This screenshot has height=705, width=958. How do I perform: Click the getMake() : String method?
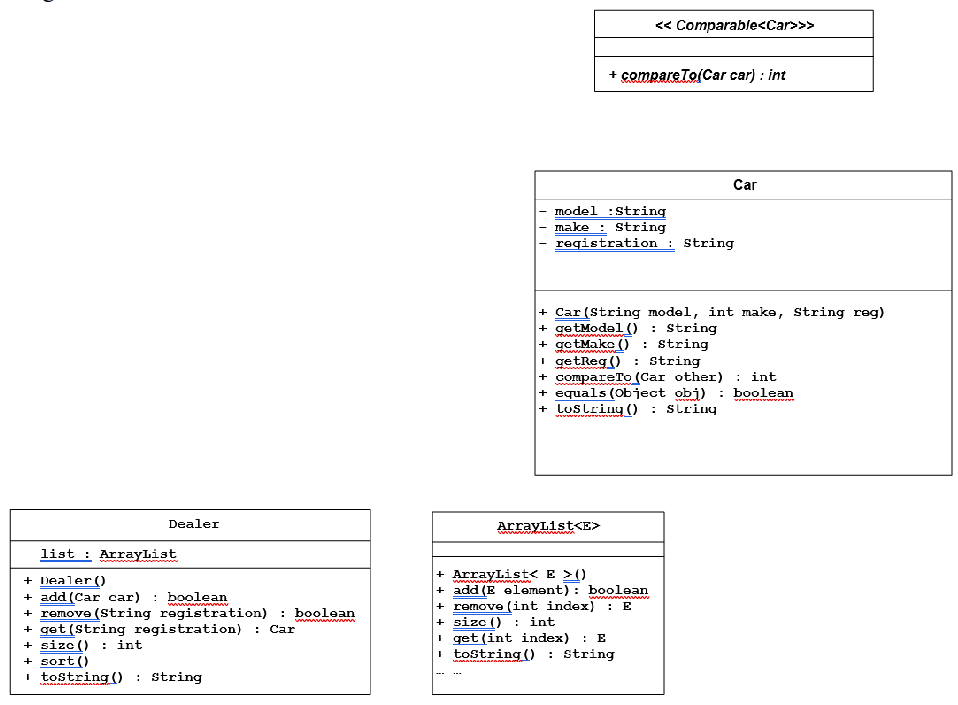(624, 344)
